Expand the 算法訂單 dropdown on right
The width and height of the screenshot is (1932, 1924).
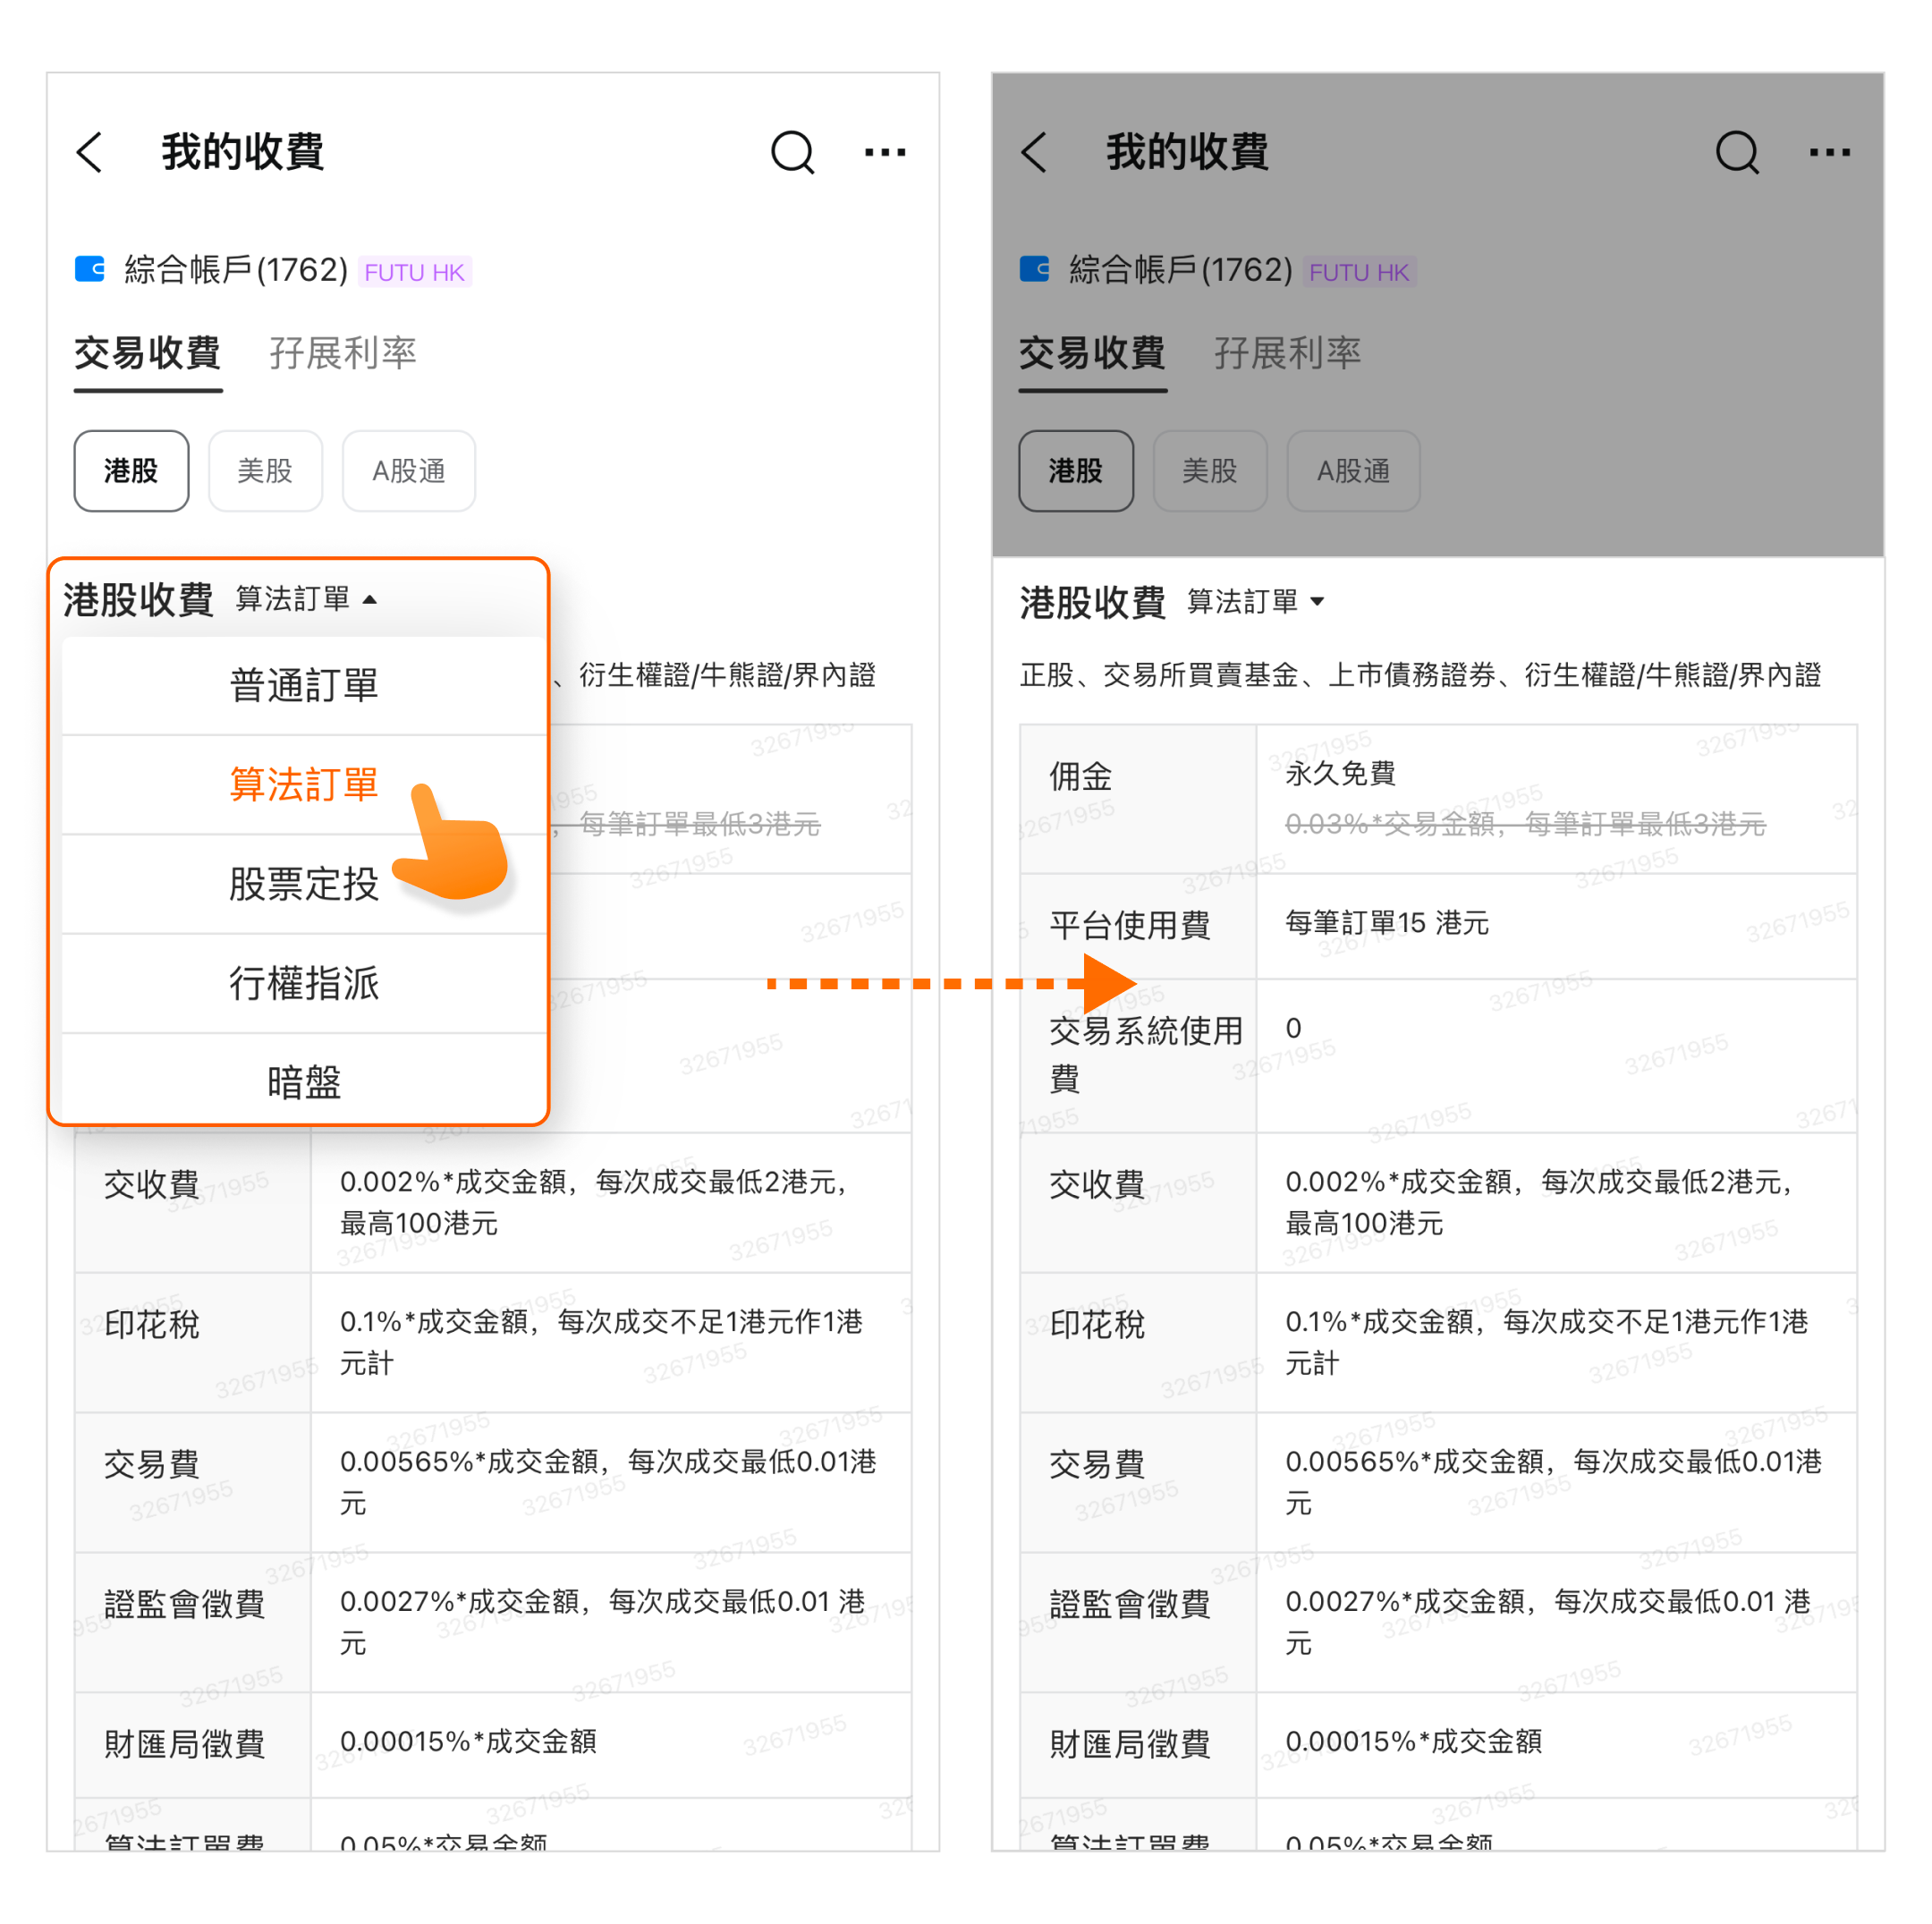[x=1255, y=601]
